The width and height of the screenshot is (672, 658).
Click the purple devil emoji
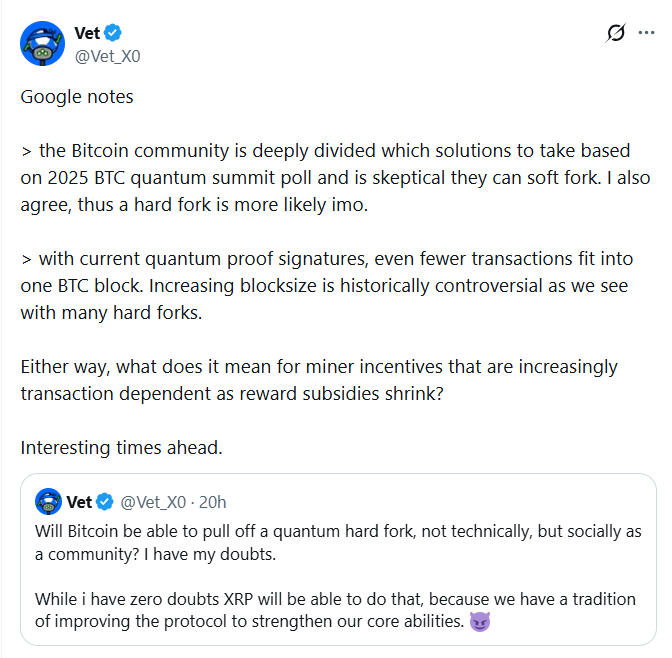click(479, 622)
